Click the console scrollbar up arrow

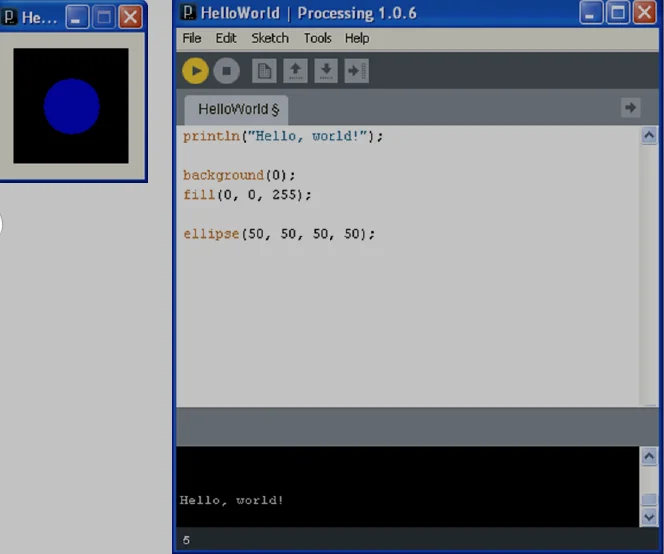[649, 456]
